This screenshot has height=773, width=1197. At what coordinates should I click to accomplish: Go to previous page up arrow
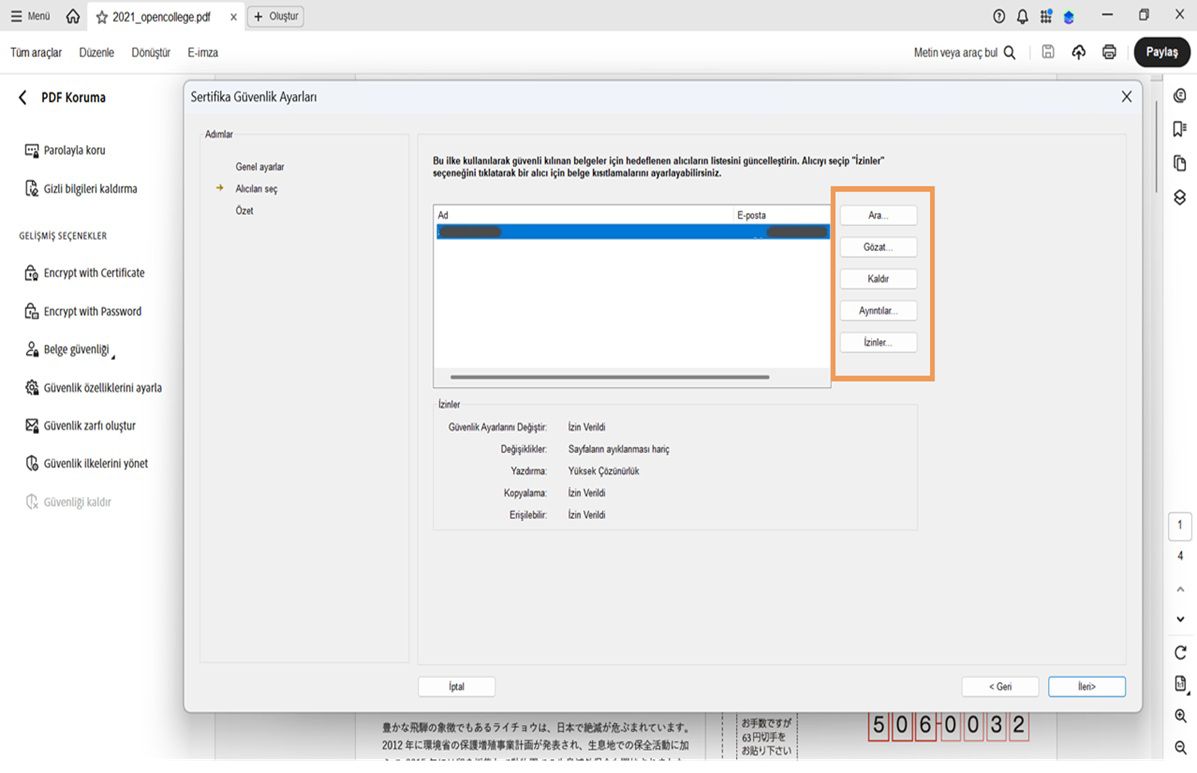tap(1180, 589)
